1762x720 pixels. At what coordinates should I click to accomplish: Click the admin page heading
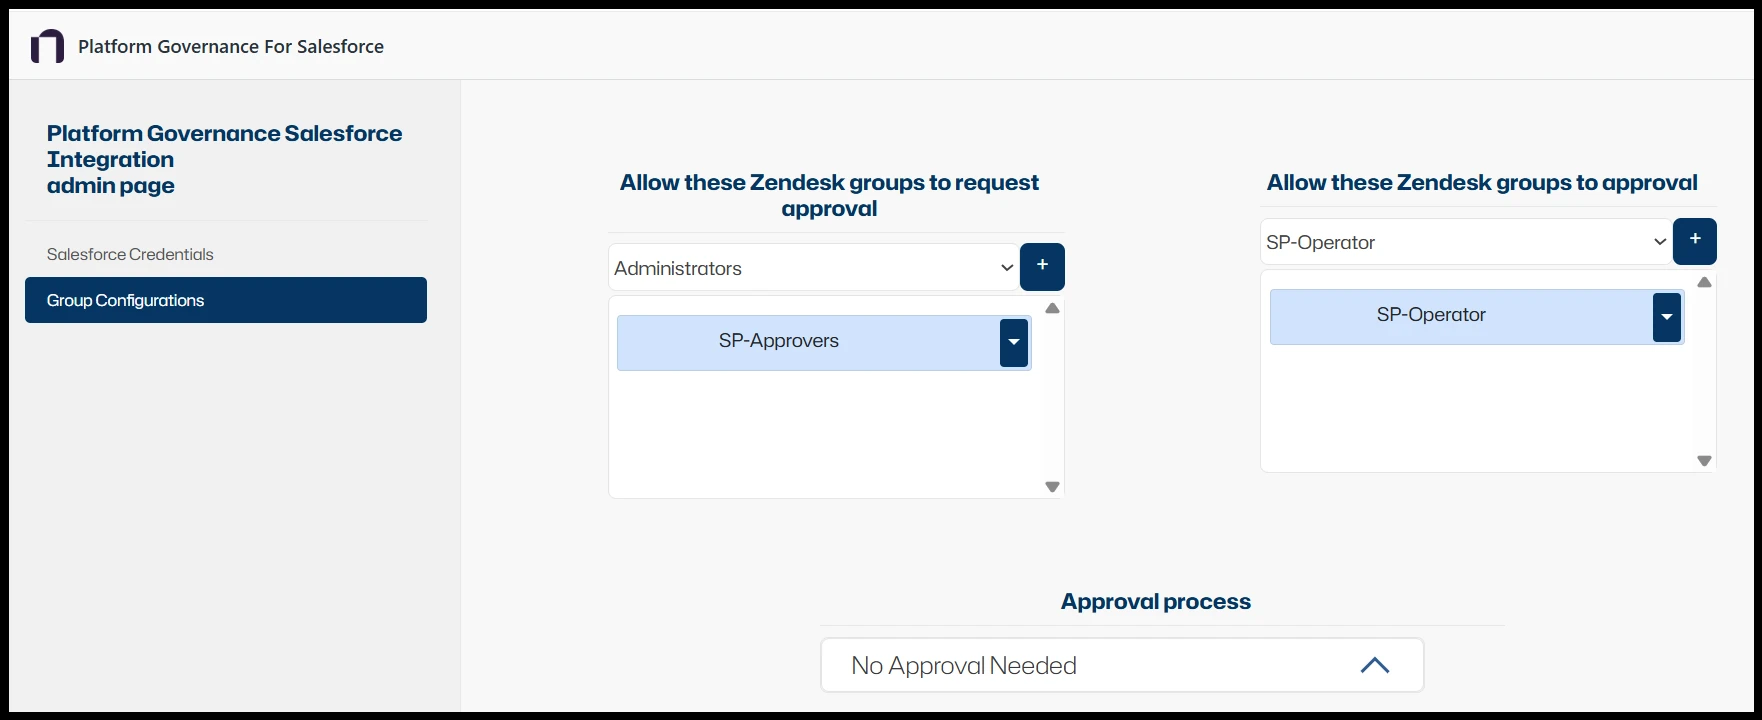(110, 185)
